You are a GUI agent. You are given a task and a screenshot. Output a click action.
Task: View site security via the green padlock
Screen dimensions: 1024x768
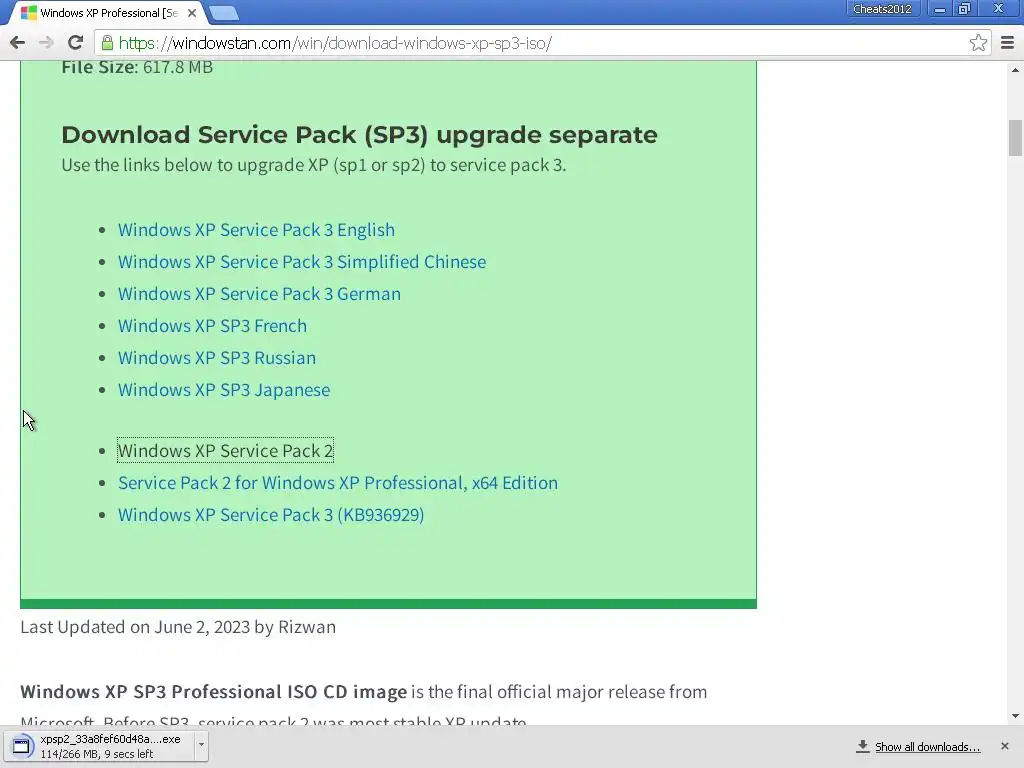[x=107, y=43]
